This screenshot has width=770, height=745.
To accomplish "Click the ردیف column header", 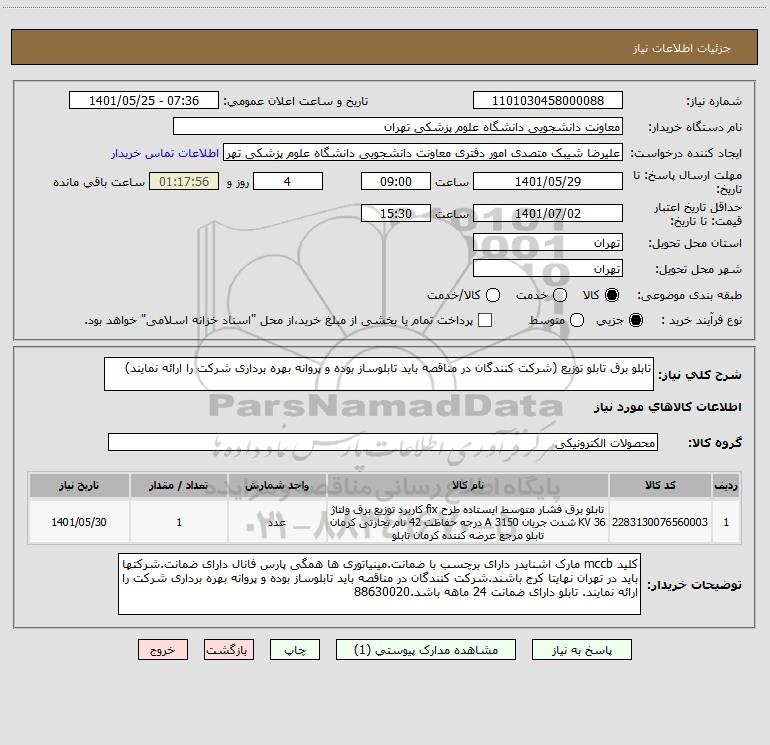I will coord(726,485).
